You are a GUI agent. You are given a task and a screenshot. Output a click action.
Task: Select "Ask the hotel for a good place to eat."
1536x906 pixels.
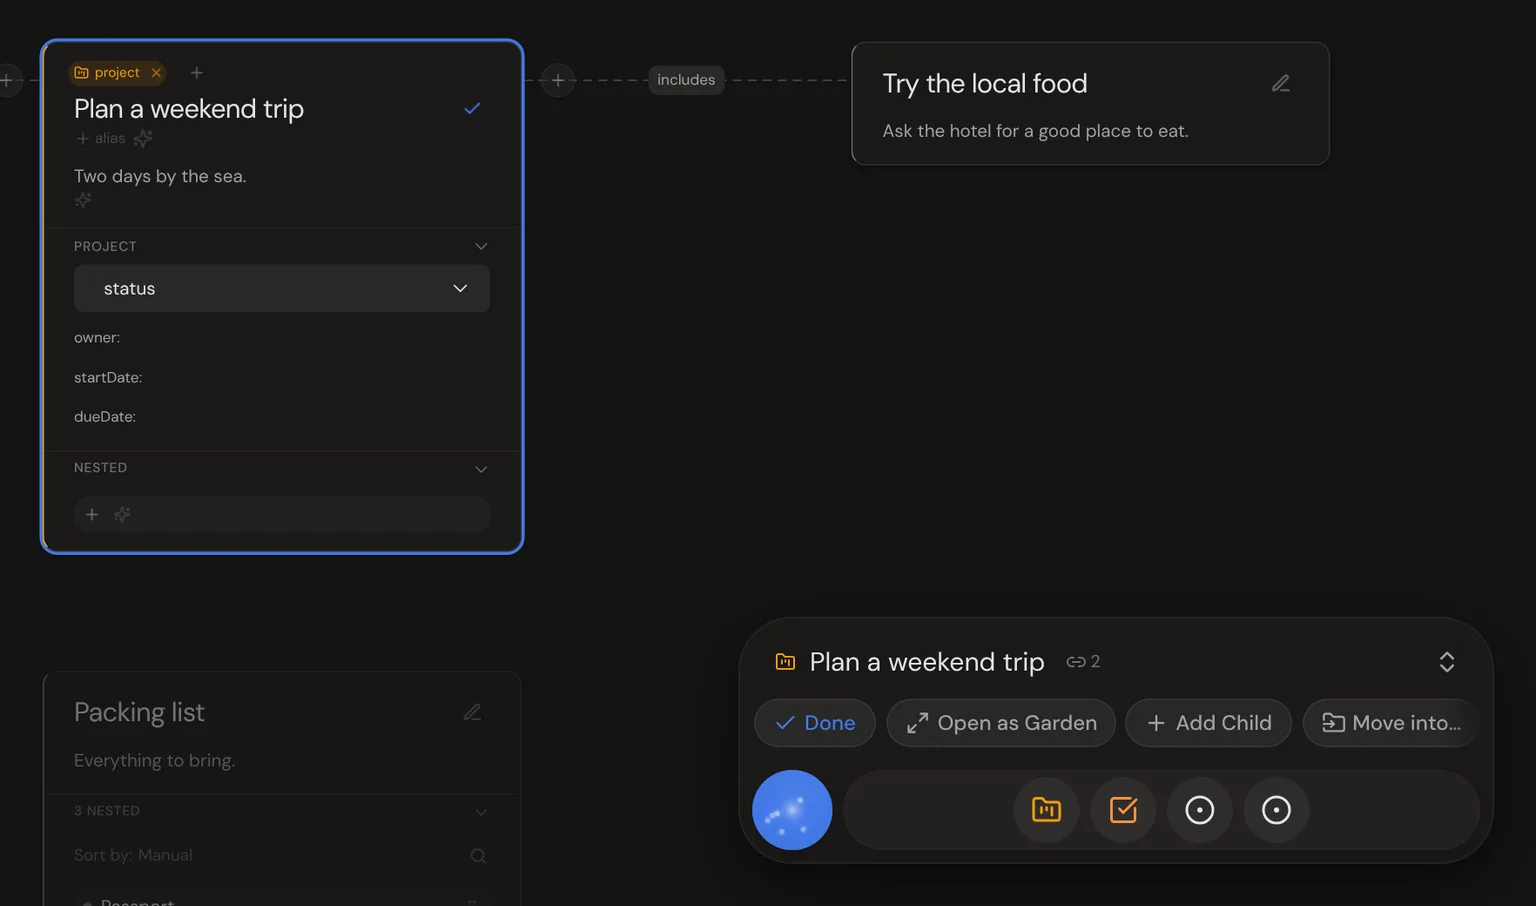coord(1035,131)
